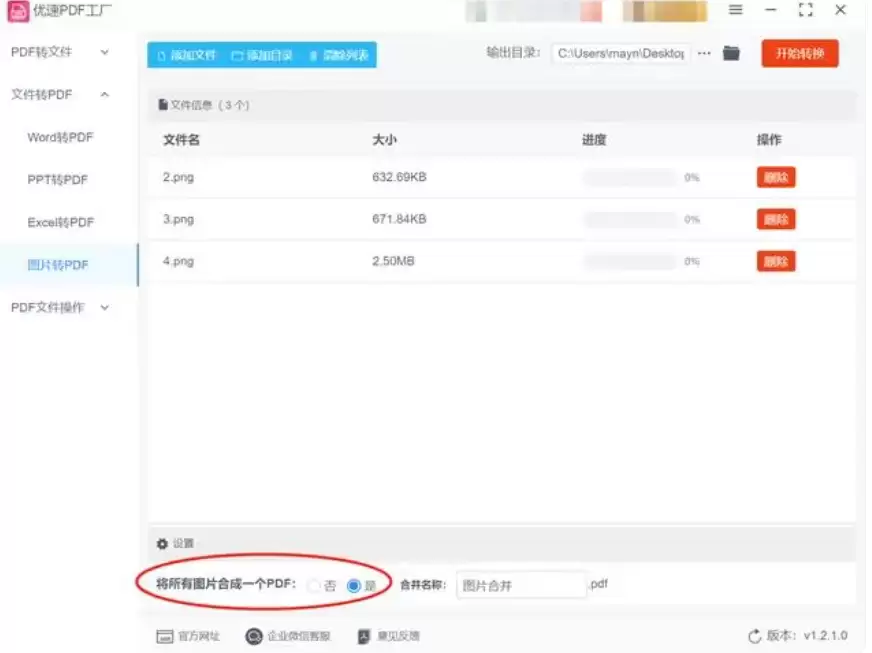Click the version refresh icon
The height and width of the screenshot is (653, 872).
(x=754, y=636)
